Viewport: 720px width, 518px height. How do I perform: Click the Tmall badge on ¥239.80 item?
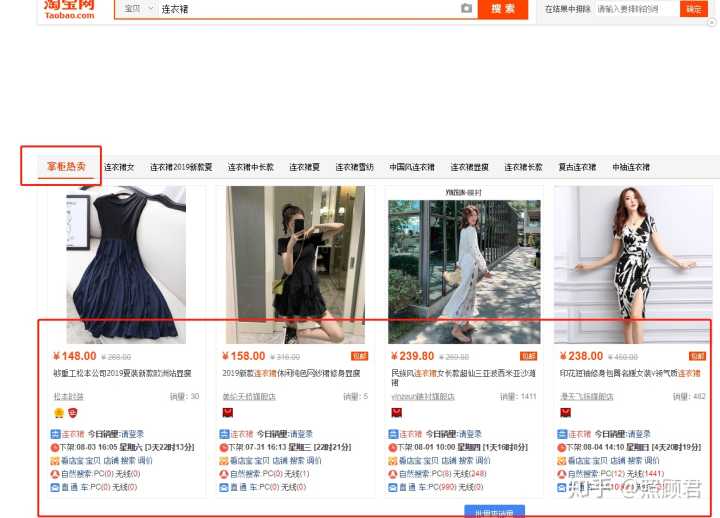(397, 412)
